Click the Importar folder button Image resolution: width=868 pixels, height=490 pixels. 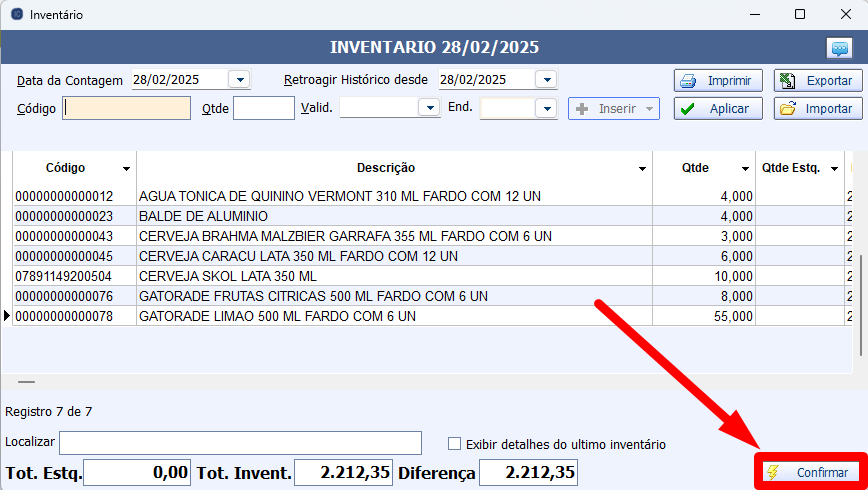pos(817,109)
